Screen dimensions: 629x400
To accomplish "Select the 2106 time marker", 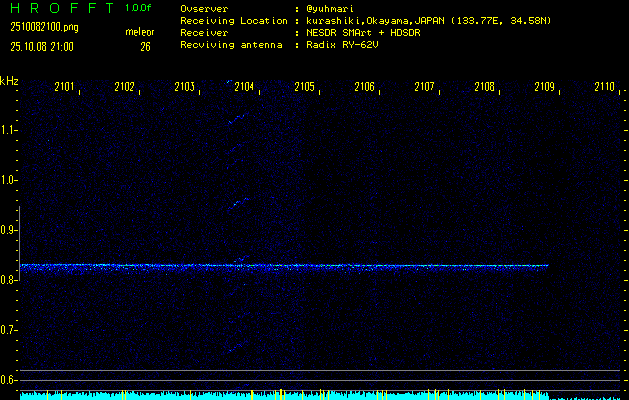I will tap(365, 87).
